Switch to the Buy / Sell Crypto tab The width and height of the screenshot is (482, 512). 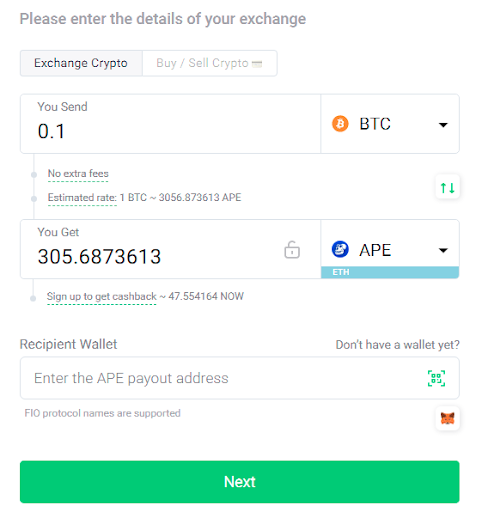tap(210, 63)
